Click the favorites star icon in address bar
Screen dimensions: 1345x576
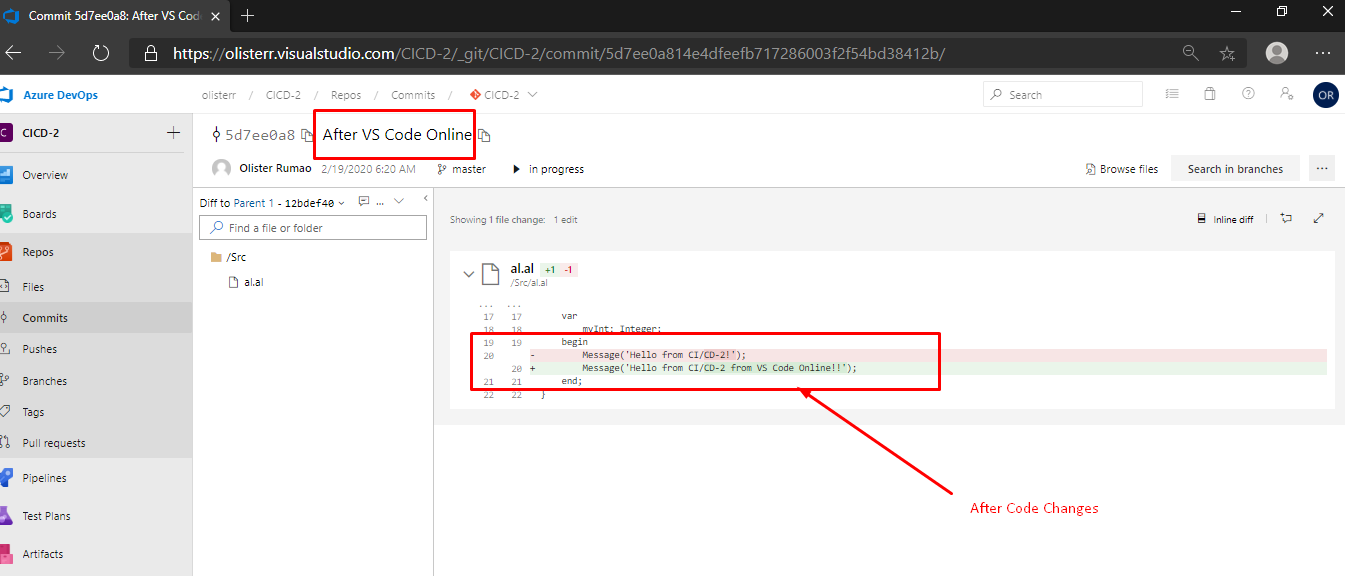point(1228,53)
